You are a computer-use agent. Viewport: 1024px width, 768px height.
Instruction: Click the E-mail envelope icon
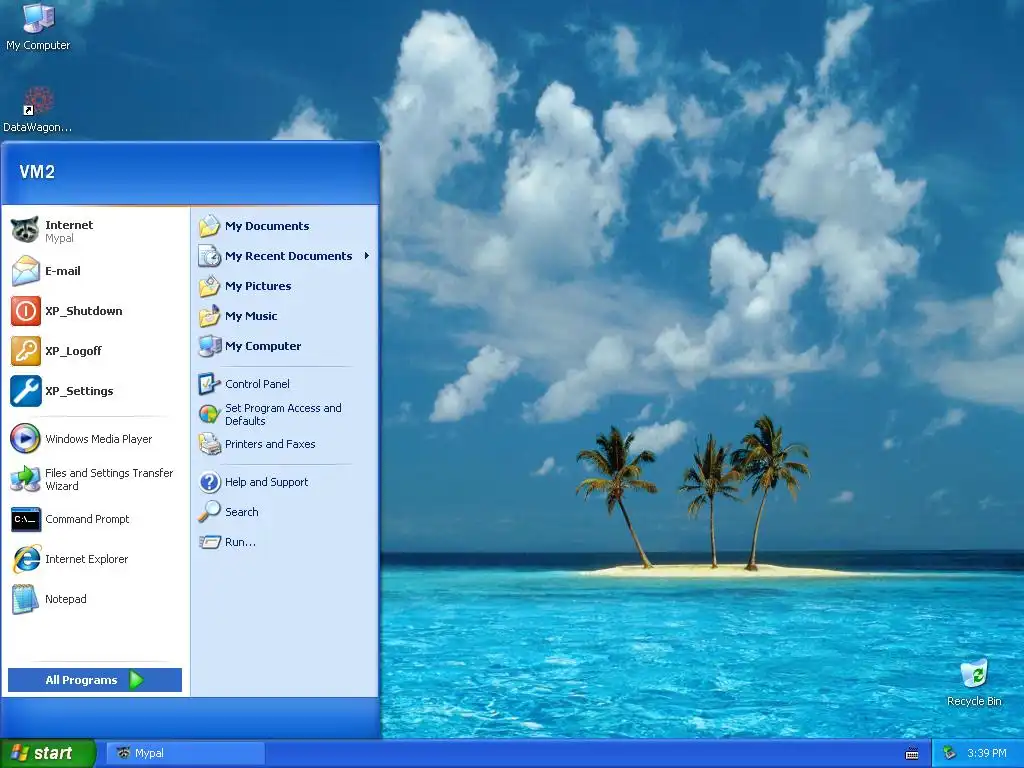point(25,271)
